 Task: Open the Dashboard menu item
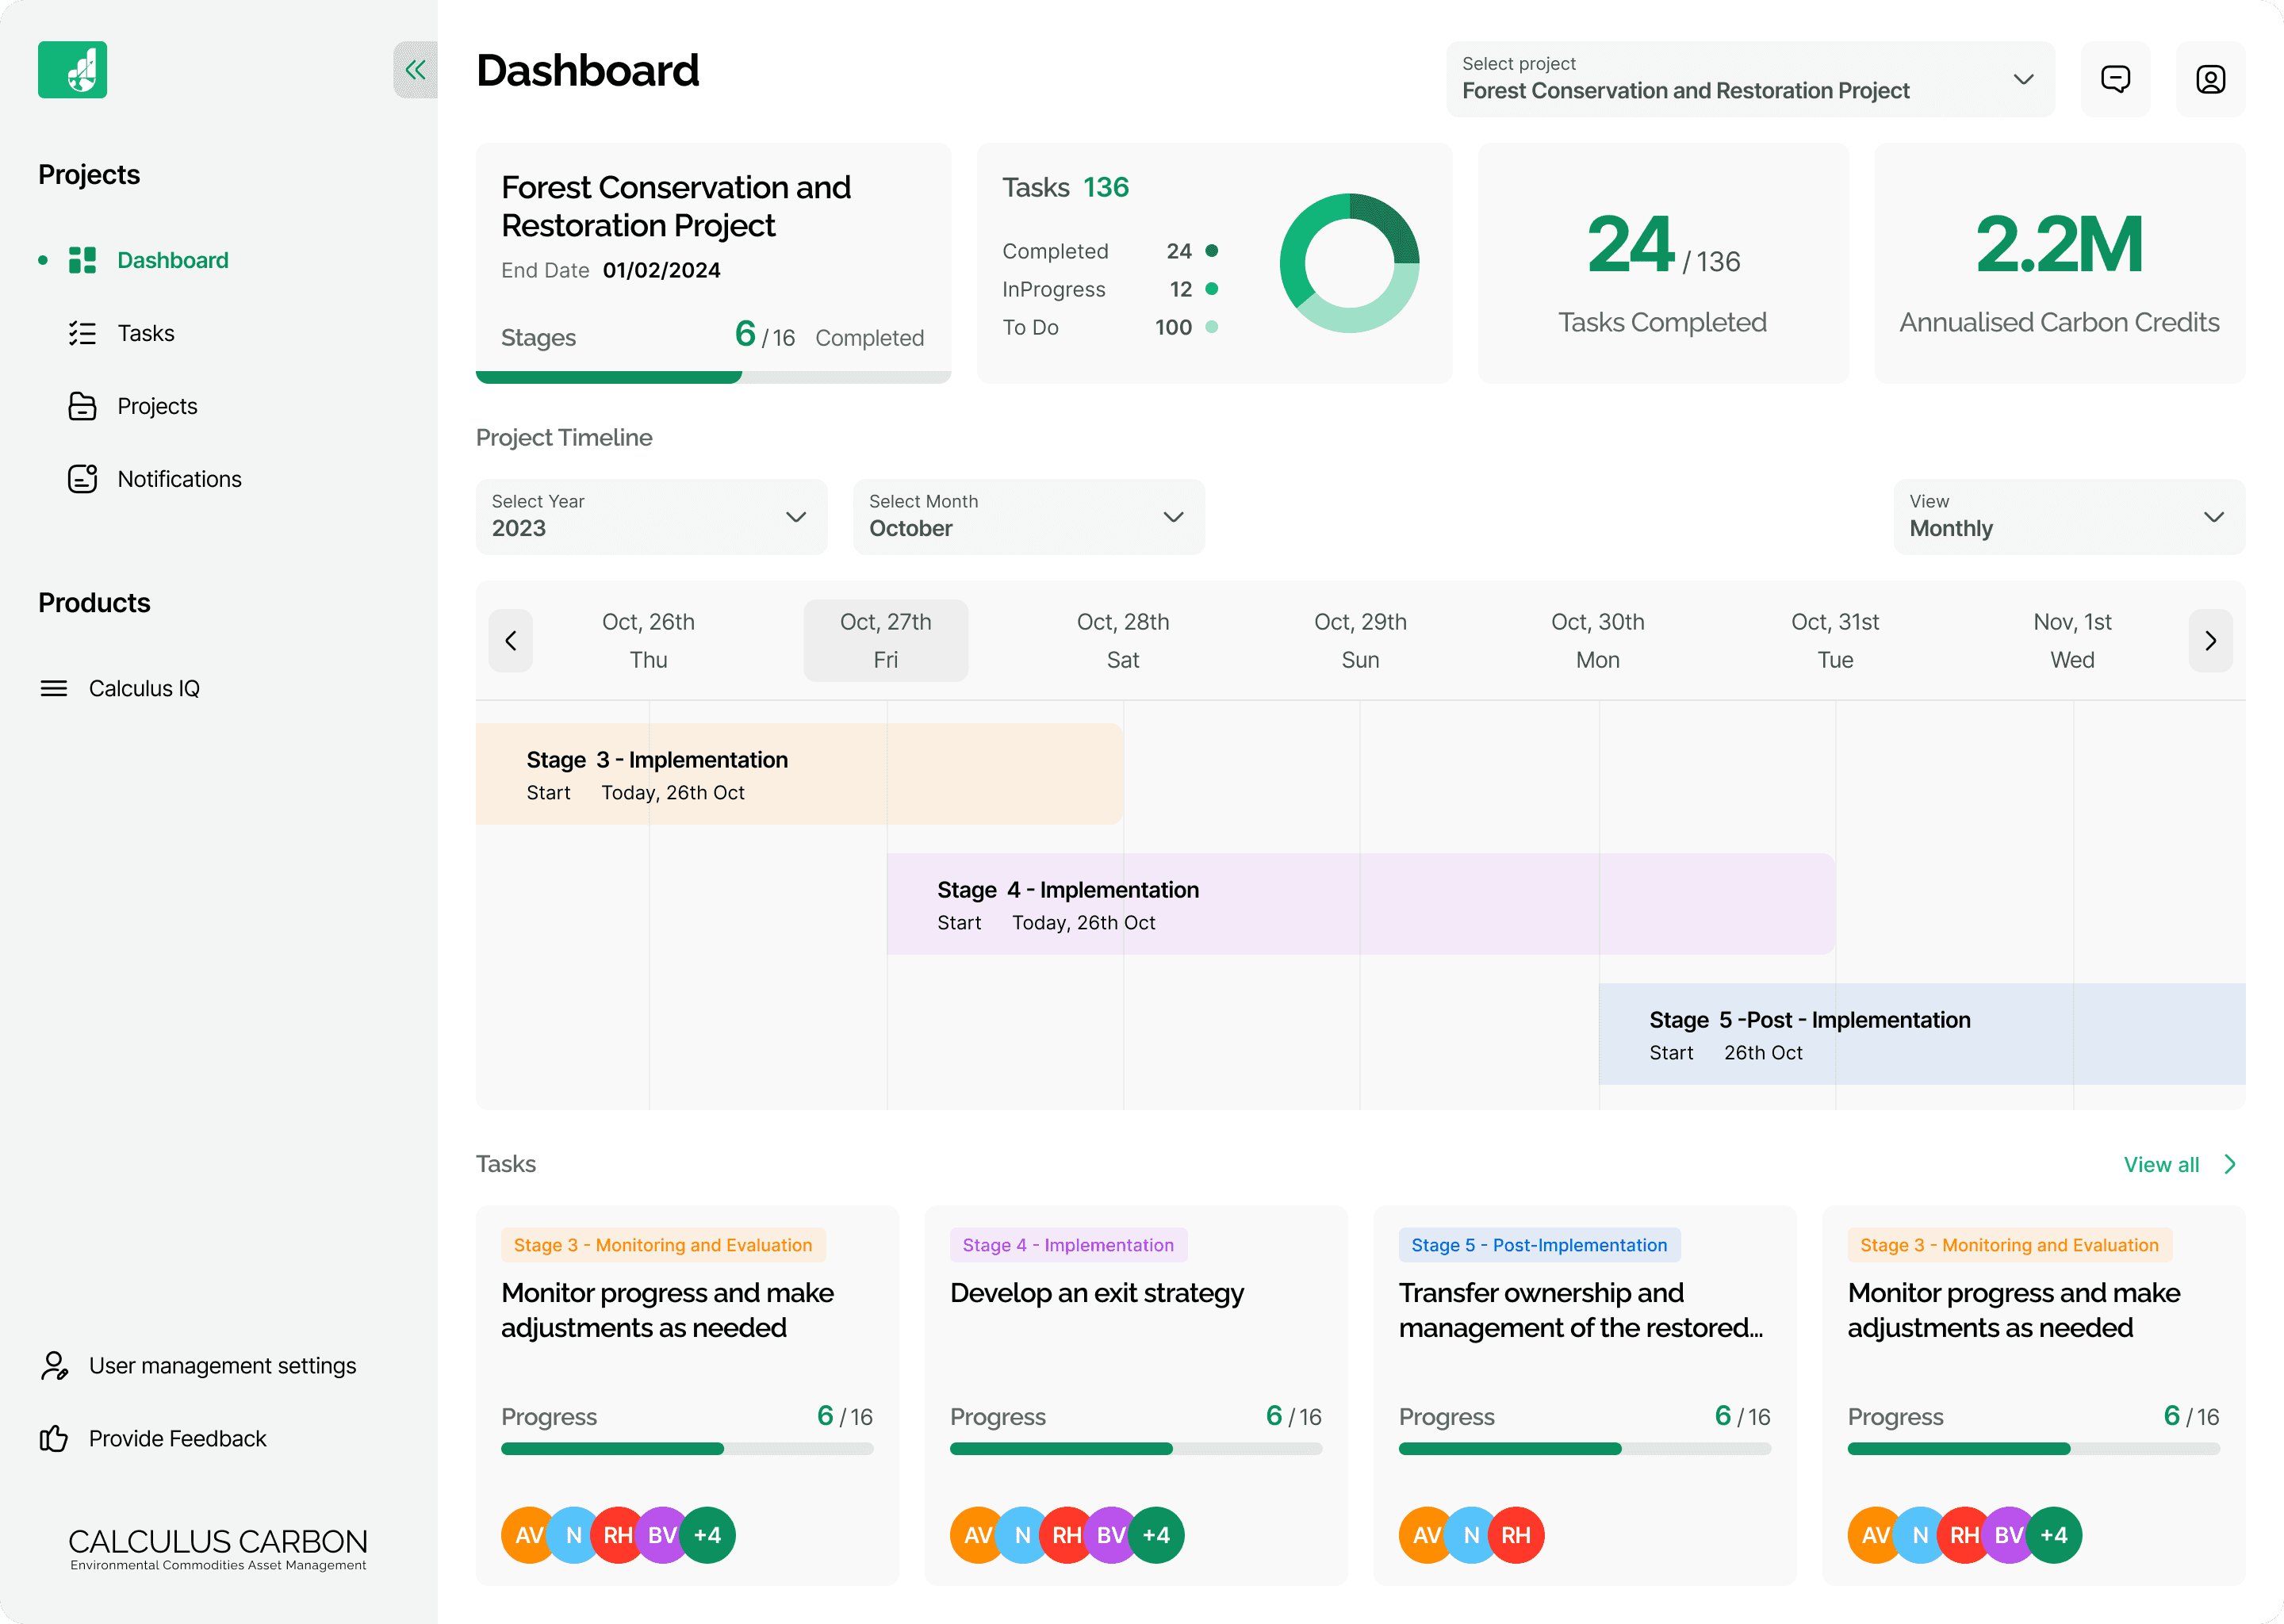coord(172,260)
